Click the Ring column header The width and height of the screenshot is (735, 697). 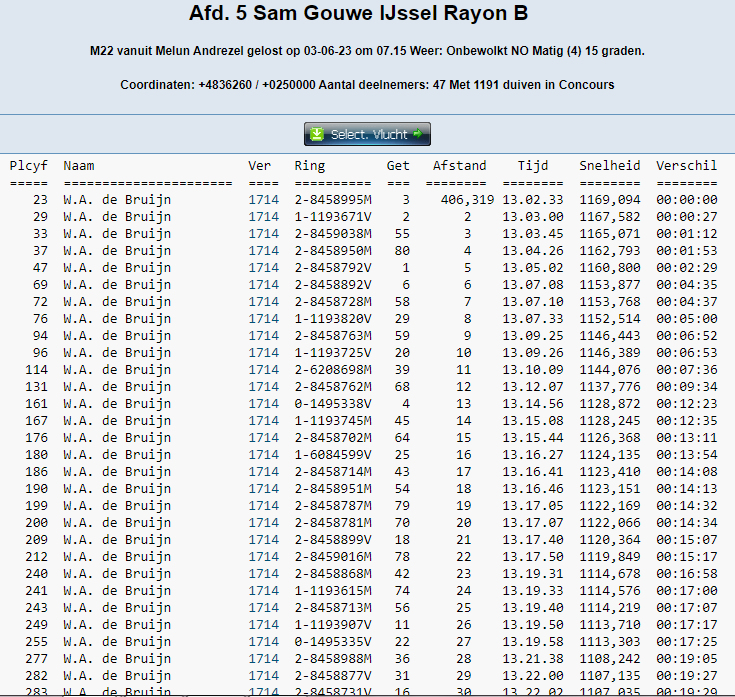[x=310, y=165]
